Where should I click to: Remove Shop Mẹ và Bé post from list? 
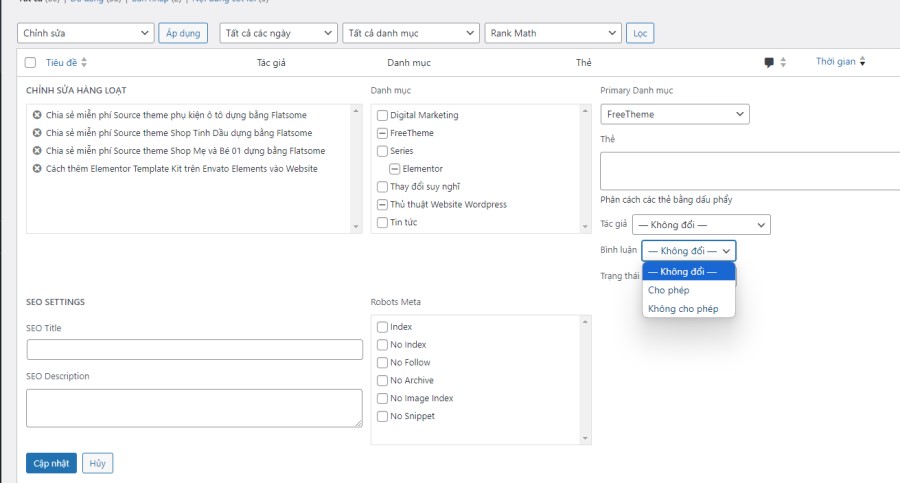point(37,151)
